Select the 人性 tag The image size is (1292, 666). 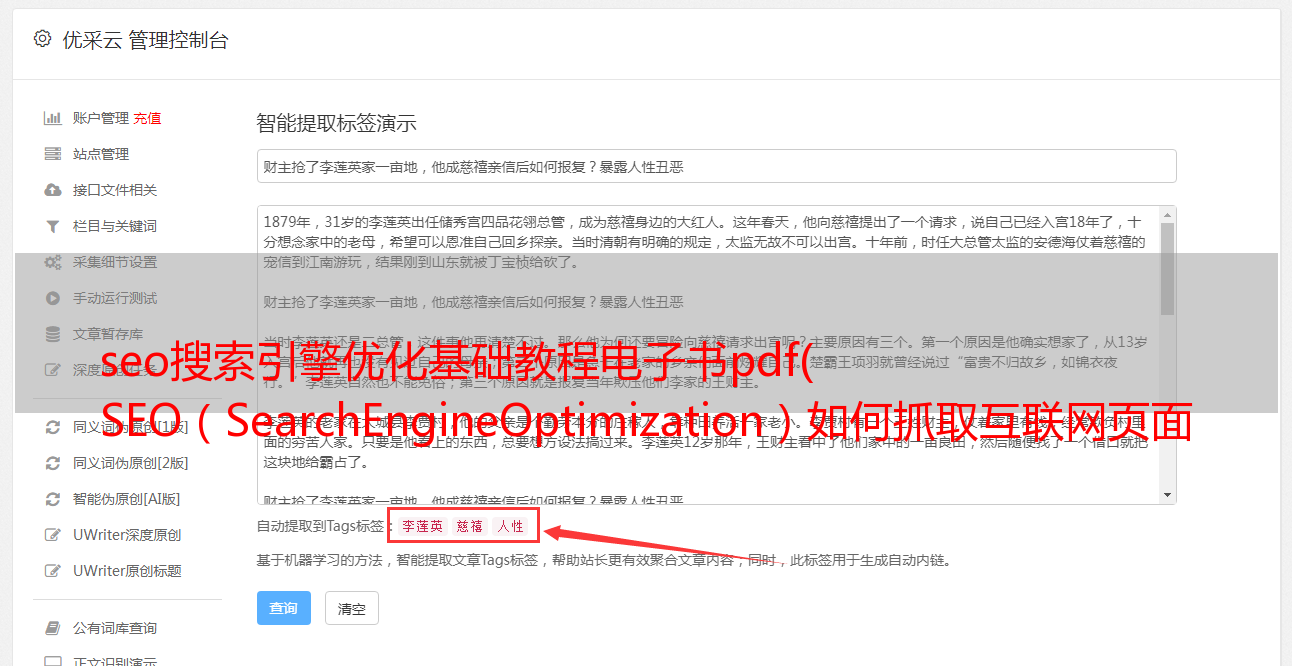tap(510, 526)
